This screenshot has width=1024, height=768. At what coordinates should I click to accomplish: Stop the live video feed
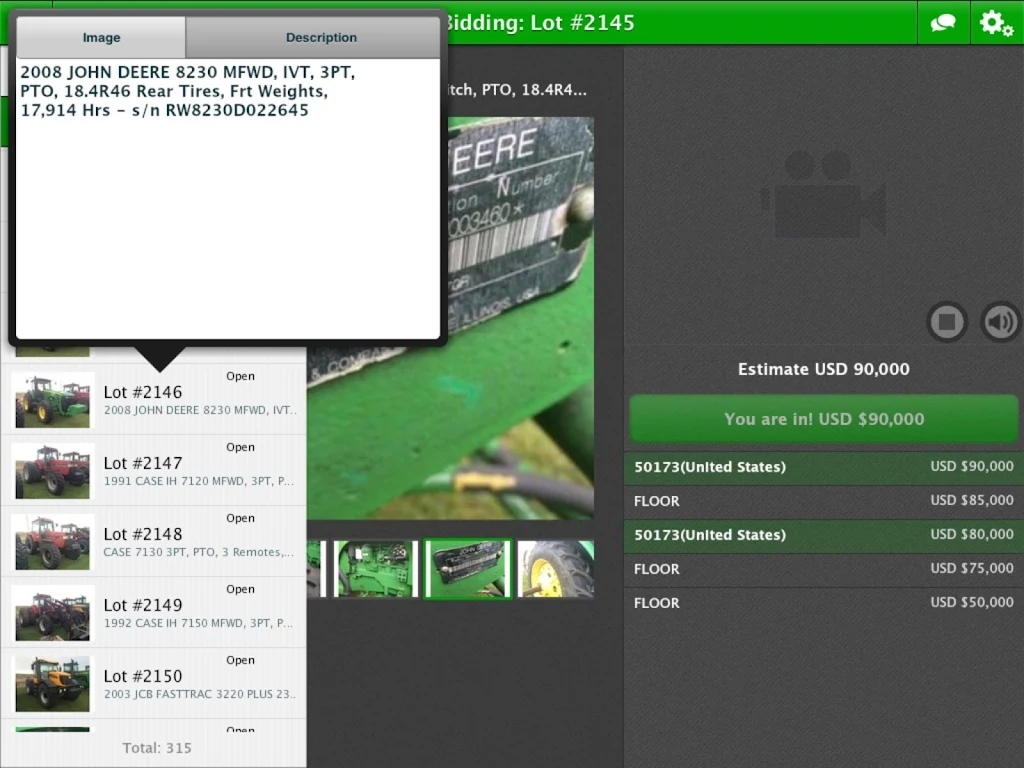coord(947,321)
